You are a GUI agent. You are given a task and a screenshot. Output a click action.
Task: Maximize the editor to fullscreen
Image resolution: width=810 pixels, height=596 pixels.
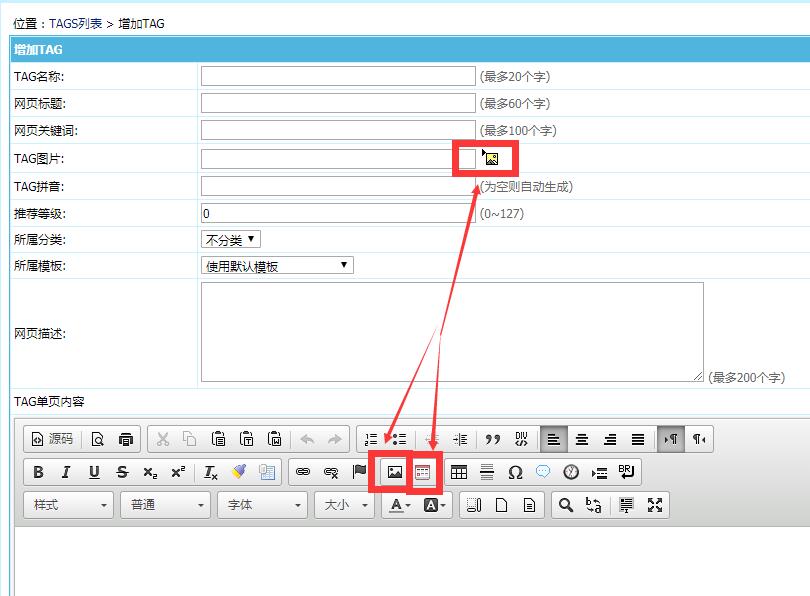(655, 505)
